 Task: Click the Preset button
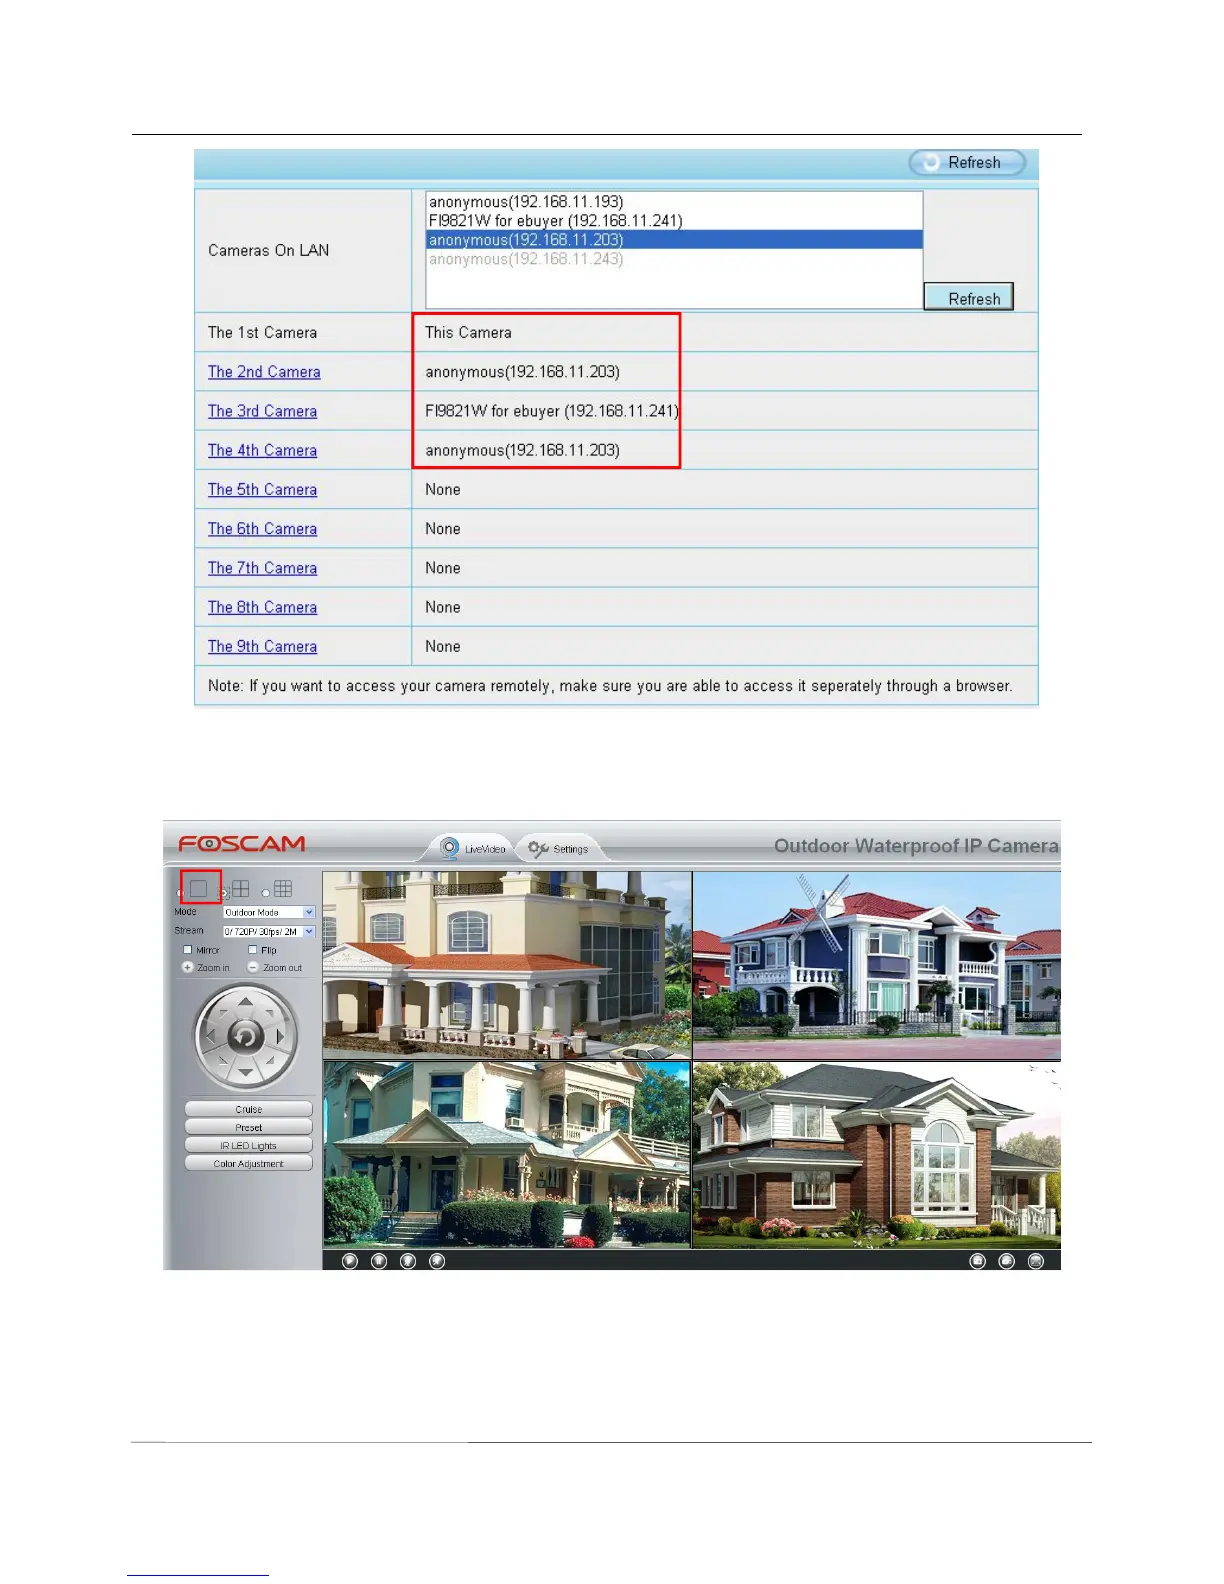pos(249,1127)
